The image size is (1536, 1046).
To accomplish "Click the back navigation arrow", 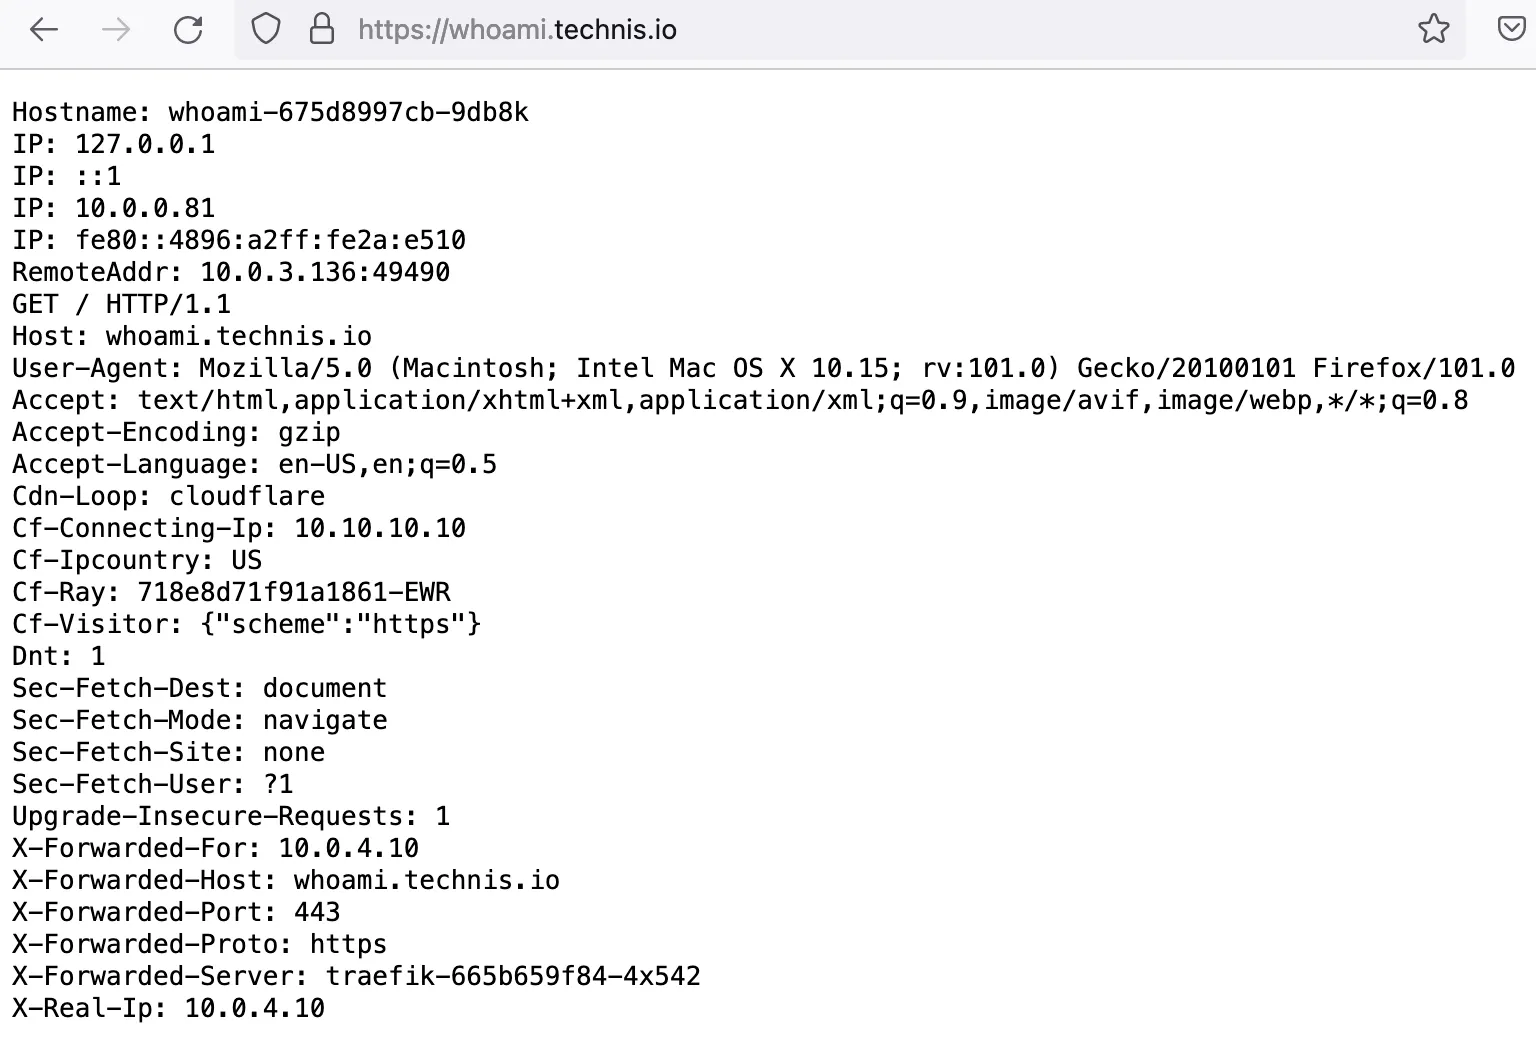I will coord(44,30).
